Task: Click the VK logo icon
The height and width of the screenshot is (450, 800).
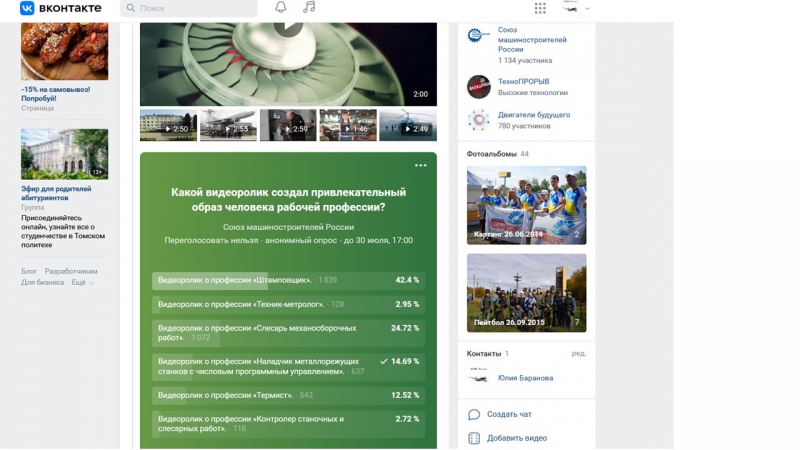Action: 27,8
